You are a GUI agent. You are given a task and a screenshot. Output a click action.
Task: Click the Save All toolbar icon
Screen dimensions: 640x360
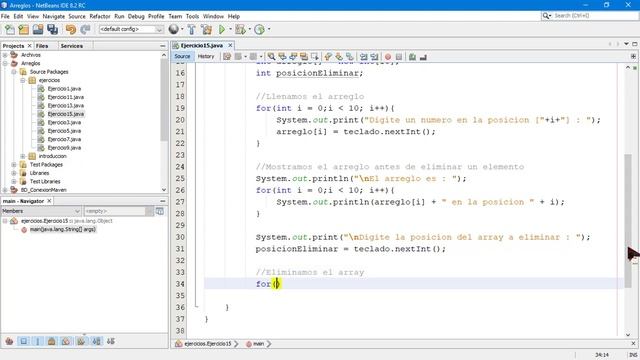[x=52, y=29]
